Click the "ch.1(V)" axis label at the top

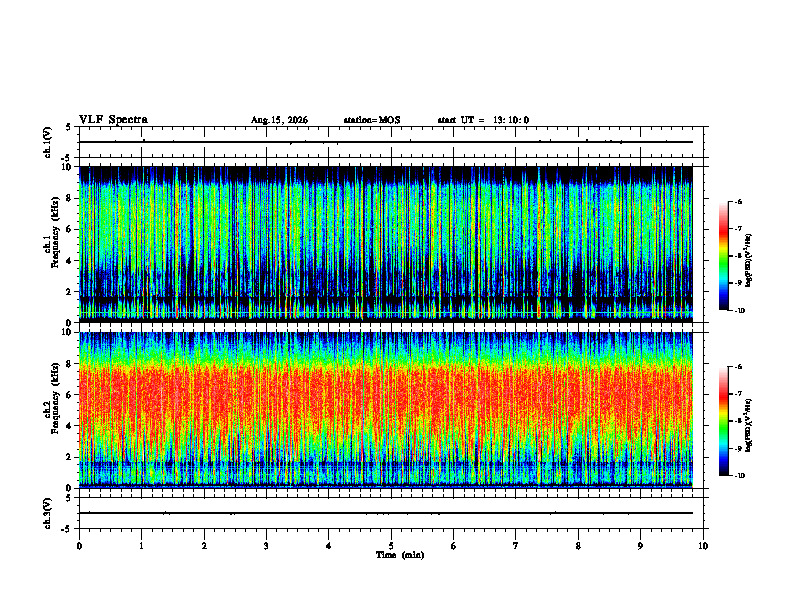pyautogui.click(x=48, y=142)
